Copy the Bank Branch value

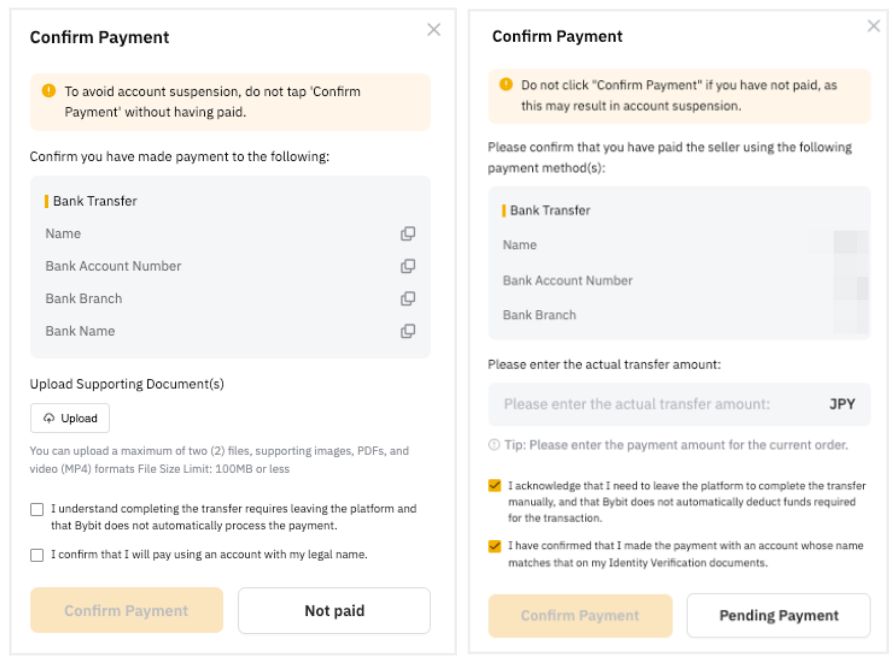[408, 299]
